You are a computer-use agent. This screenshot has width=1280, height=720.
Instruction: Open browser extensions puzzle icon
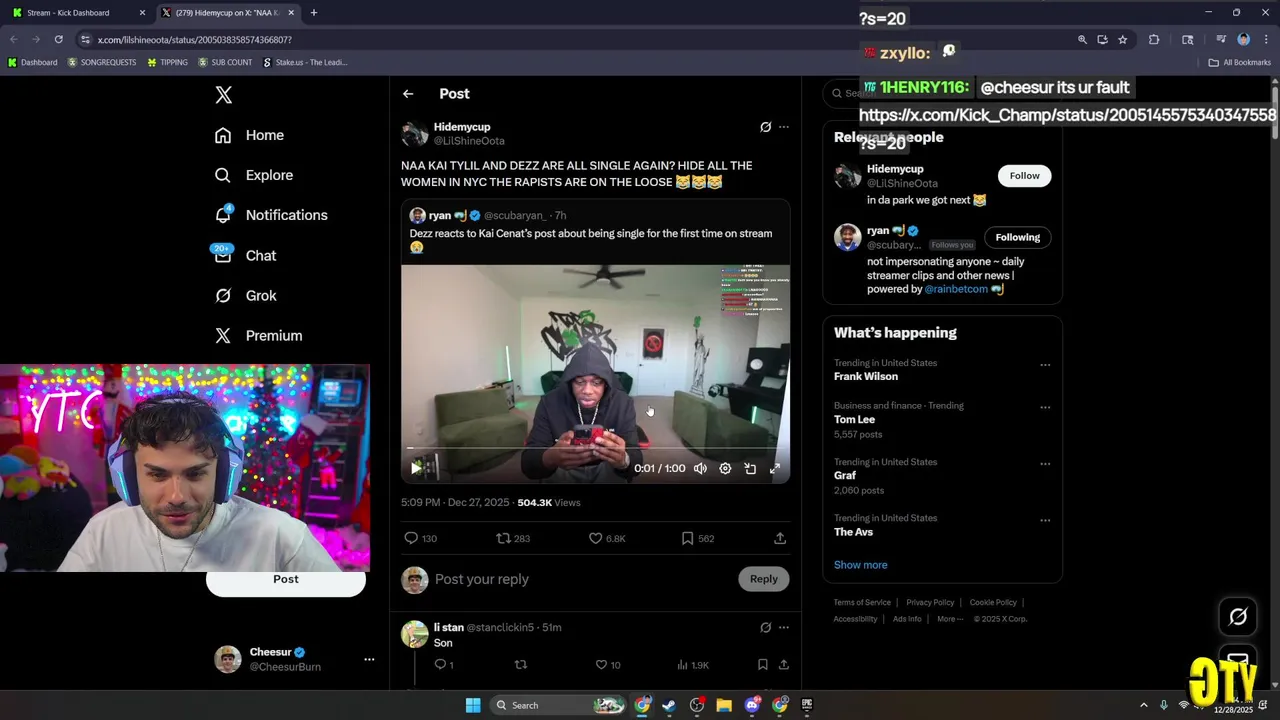point(1154,40)
